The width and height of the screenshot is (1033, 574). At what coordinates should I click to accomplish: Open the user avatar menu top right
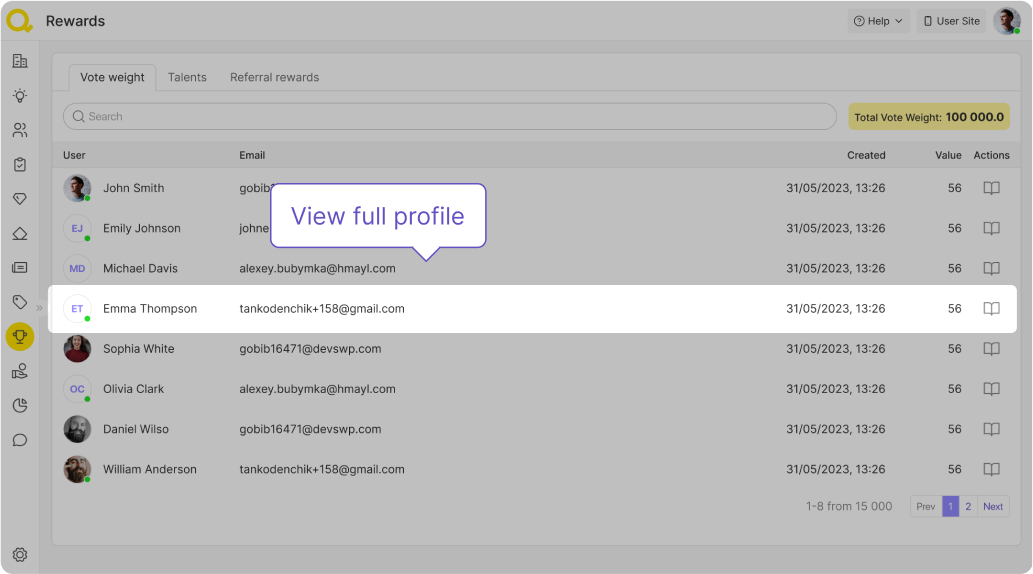[1006, 21]
